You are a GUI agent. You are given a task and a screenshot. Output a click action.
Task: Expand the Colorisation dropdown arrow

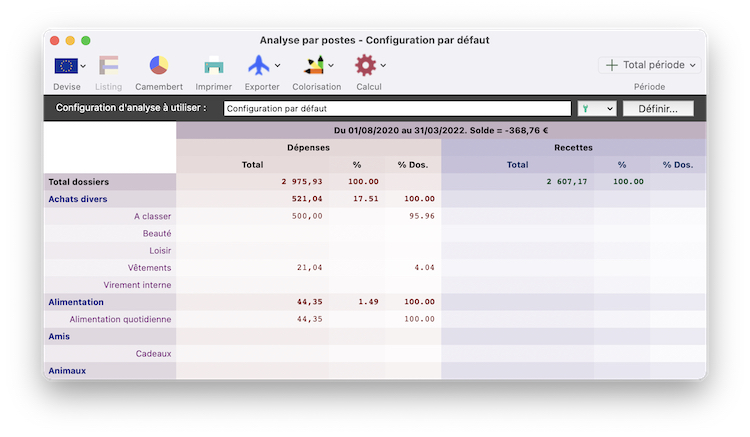pyautogui.click(x=331, y=66)
